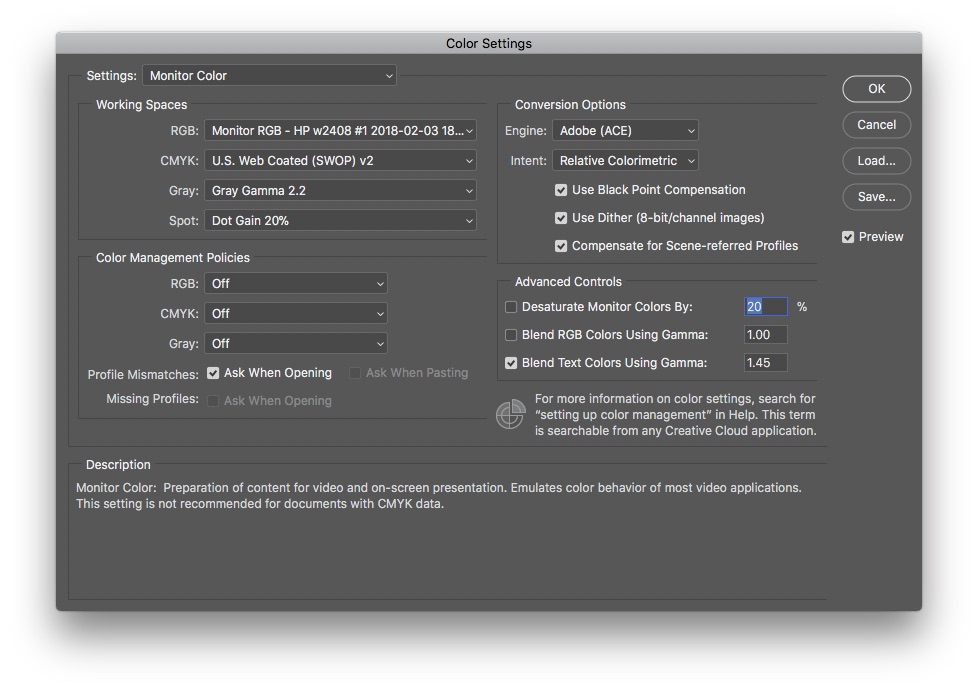Toggle Blend RGB Colors Using Gamma
This screenshot has width=978, height=691.
512,335
